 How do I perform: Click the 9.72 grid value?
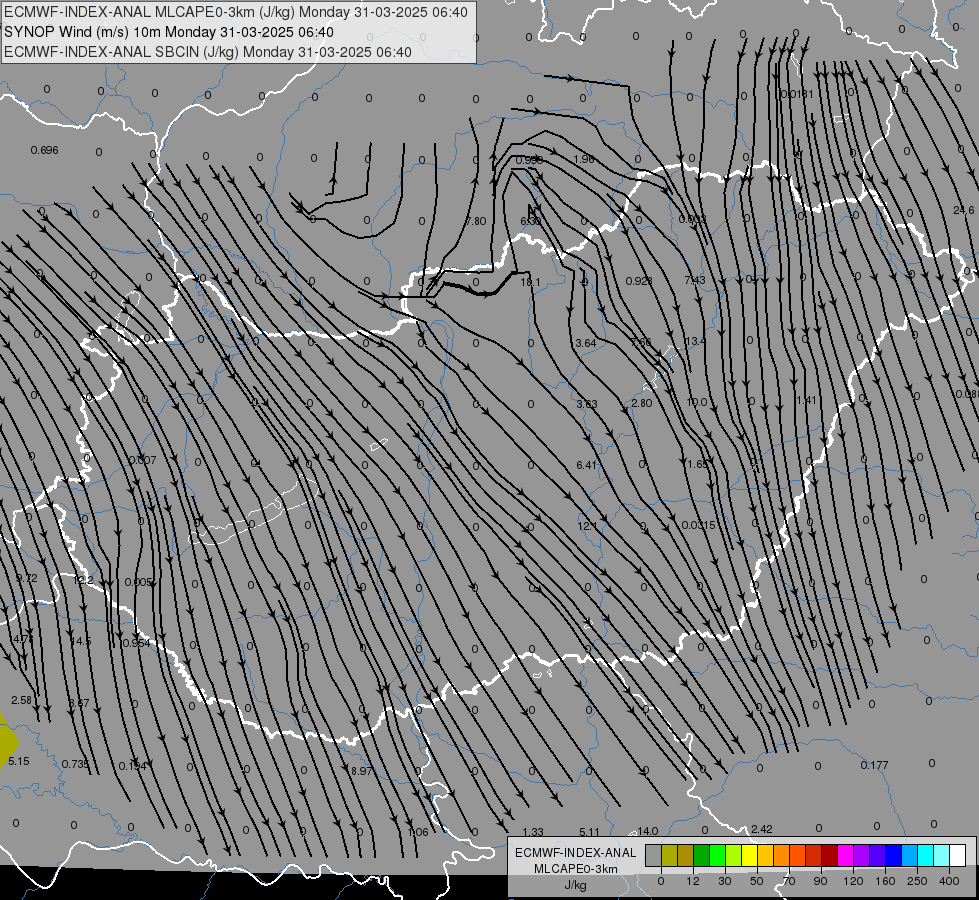point(26,578)
